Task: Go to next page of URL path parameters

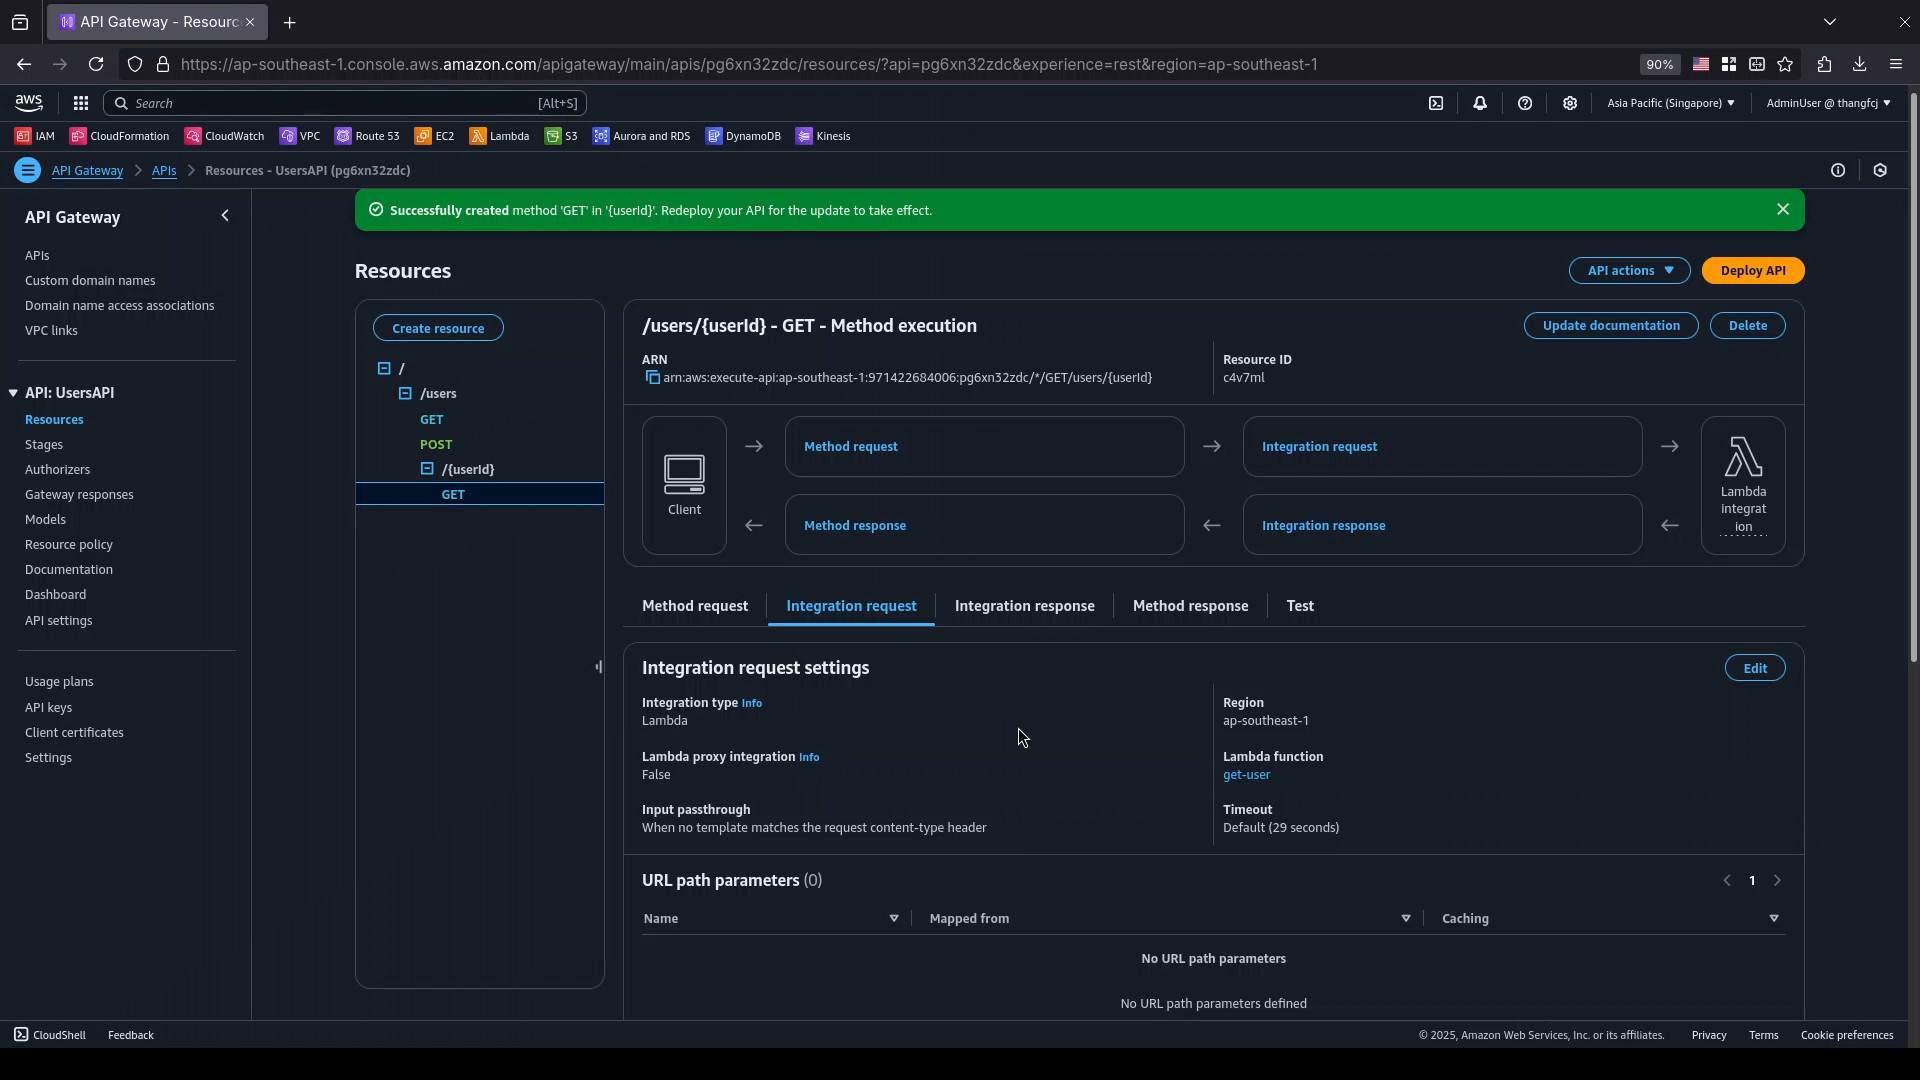Action: [1777, 881]
